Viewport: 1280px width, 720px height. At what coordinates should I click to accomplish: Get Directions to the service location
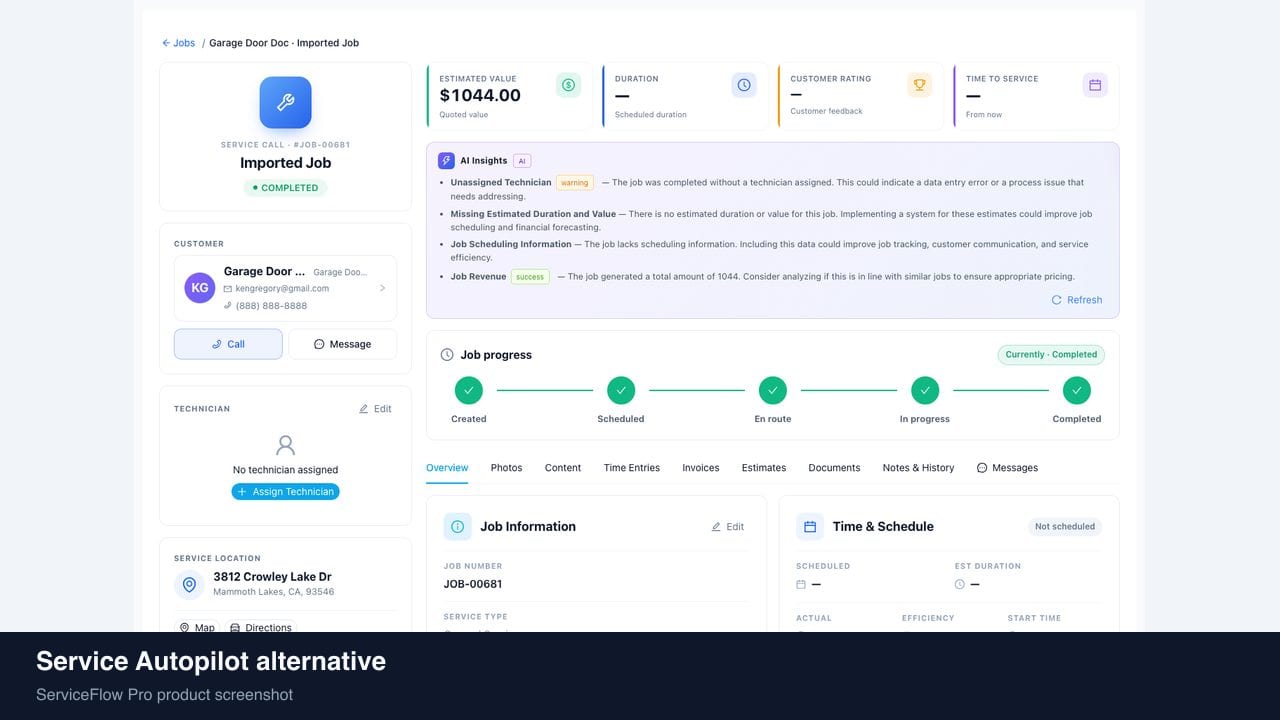click(x=261, y=628)
